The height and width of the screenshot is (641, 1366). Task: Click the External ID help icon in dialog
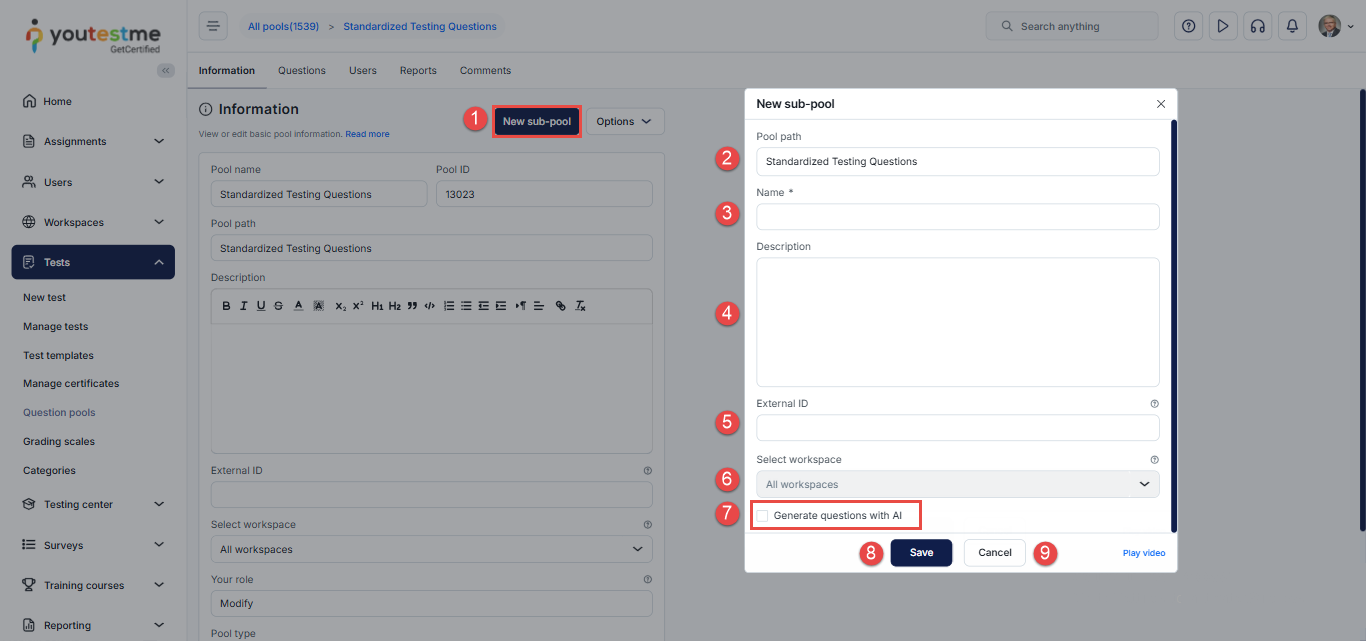click(x=1154, y=404)
